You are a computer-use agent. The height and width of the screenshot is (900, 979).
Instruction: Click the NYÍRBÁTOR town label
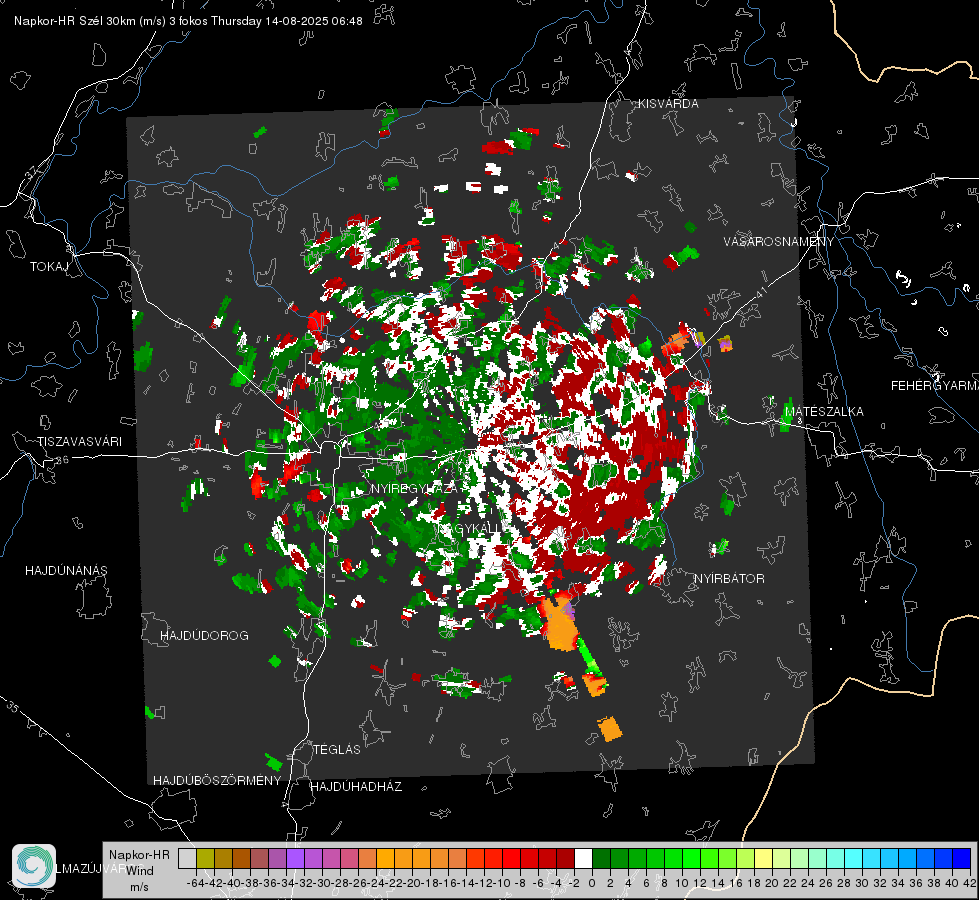729,579
